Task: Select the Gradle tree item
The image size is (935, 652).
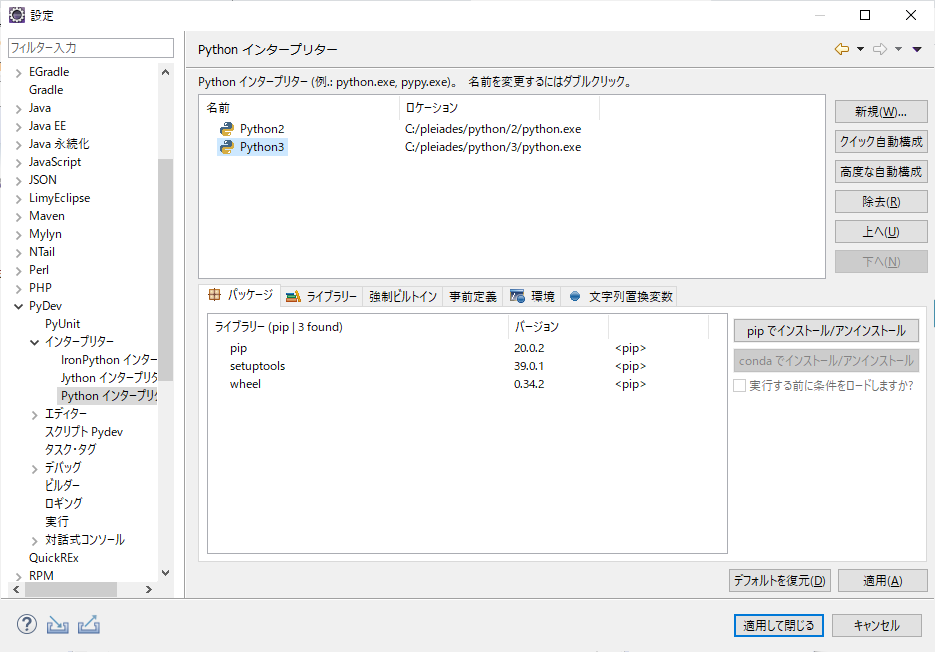Action: coord(46,90)
